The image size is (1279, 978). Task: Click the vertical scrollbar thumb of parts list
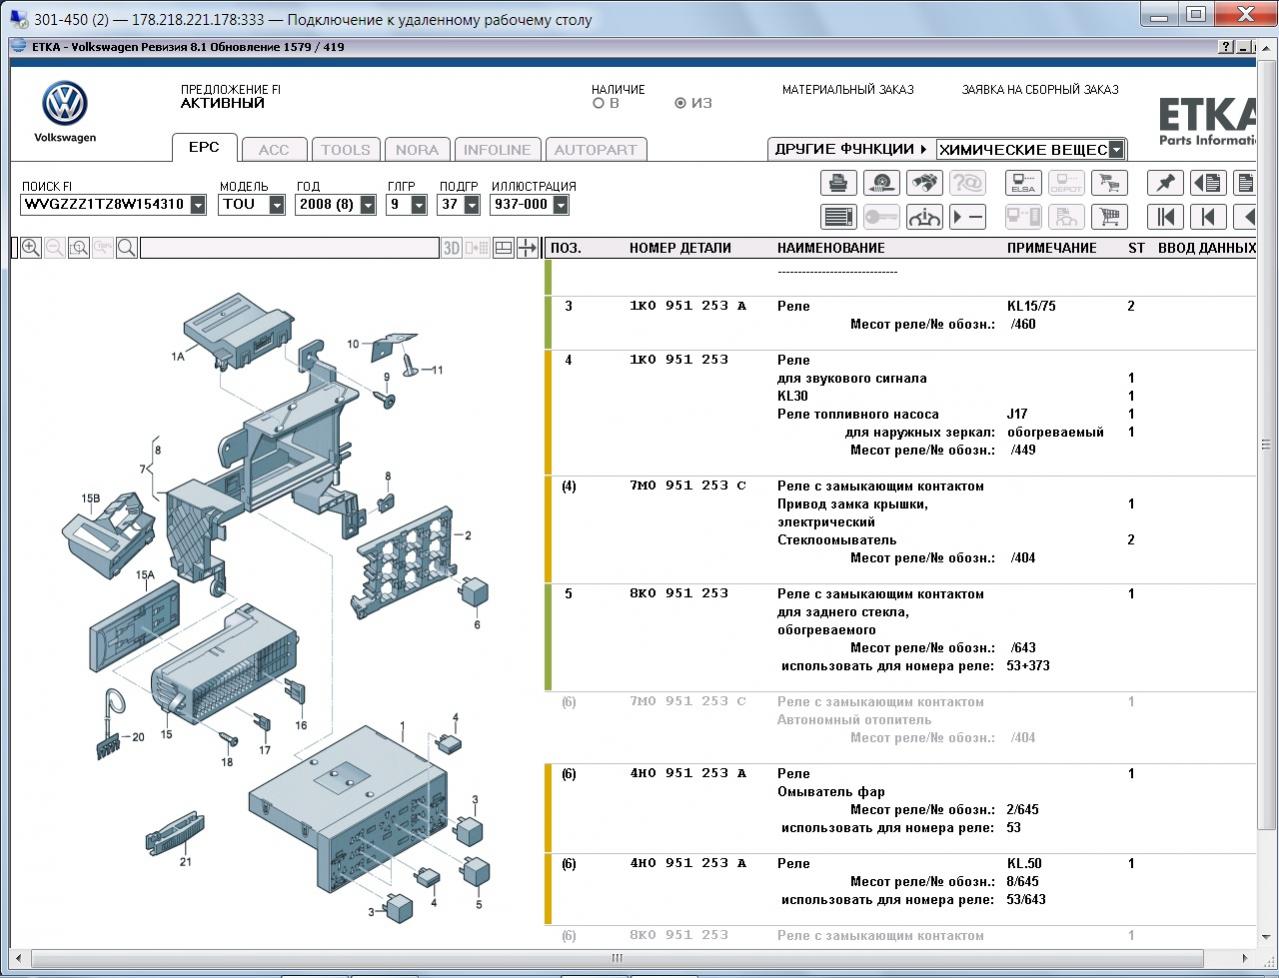(x=1264, y=446)
